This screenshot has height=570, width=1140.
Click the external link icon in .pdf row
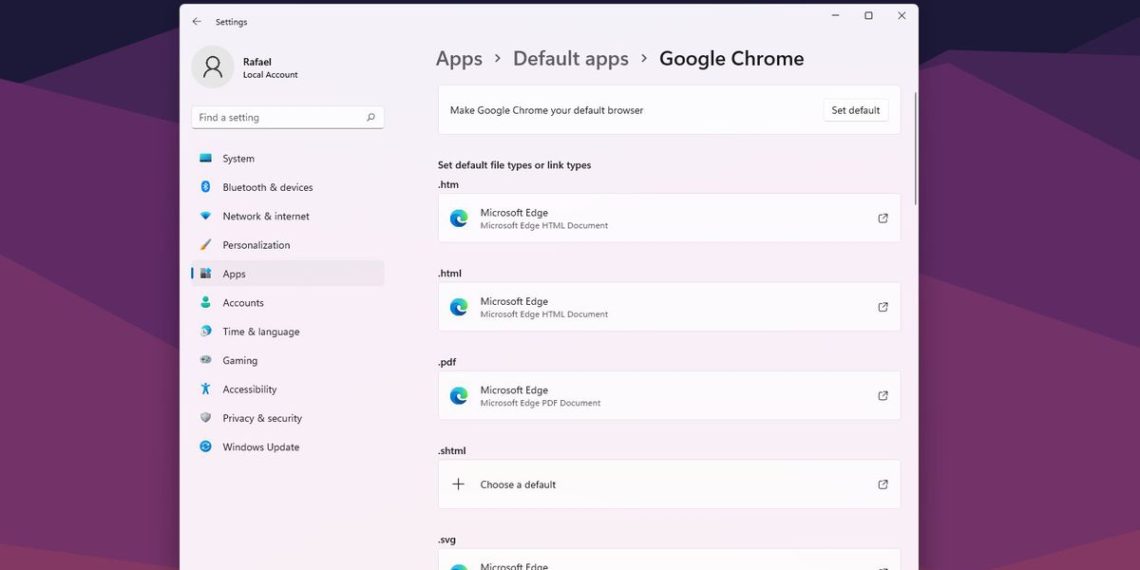click(x=883, y=396)
